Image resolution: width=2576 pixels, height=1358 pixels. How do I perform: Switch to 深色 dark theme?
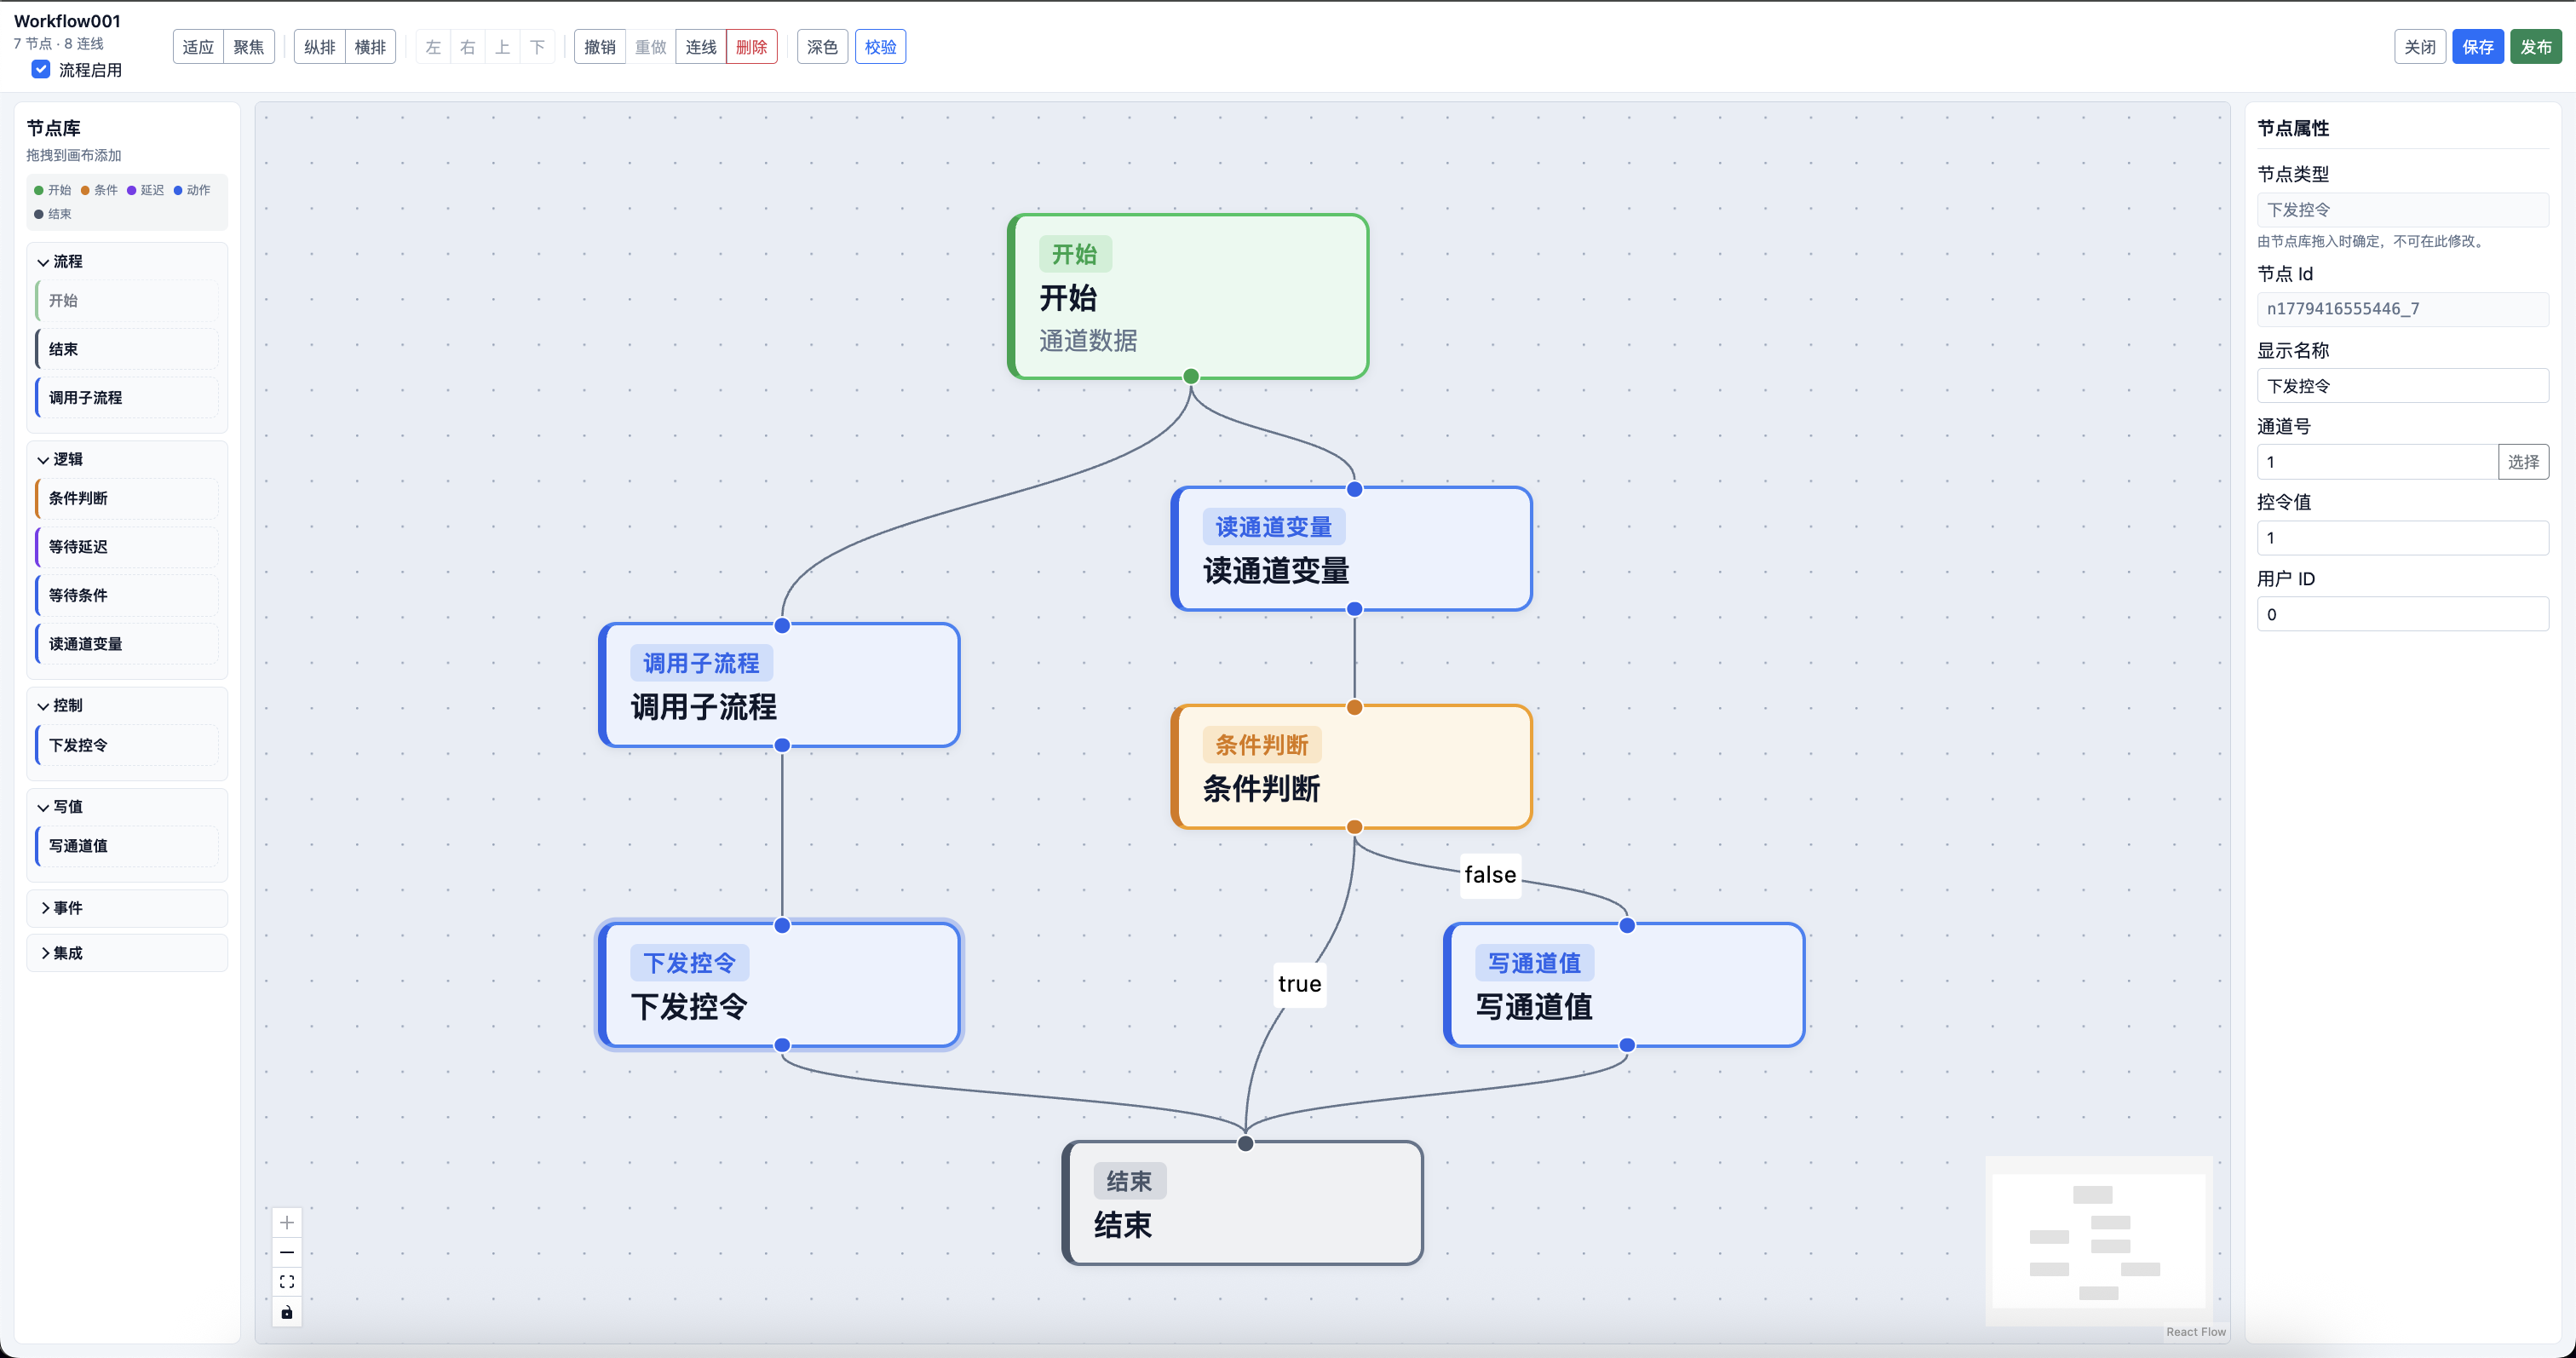pos(823,47)
